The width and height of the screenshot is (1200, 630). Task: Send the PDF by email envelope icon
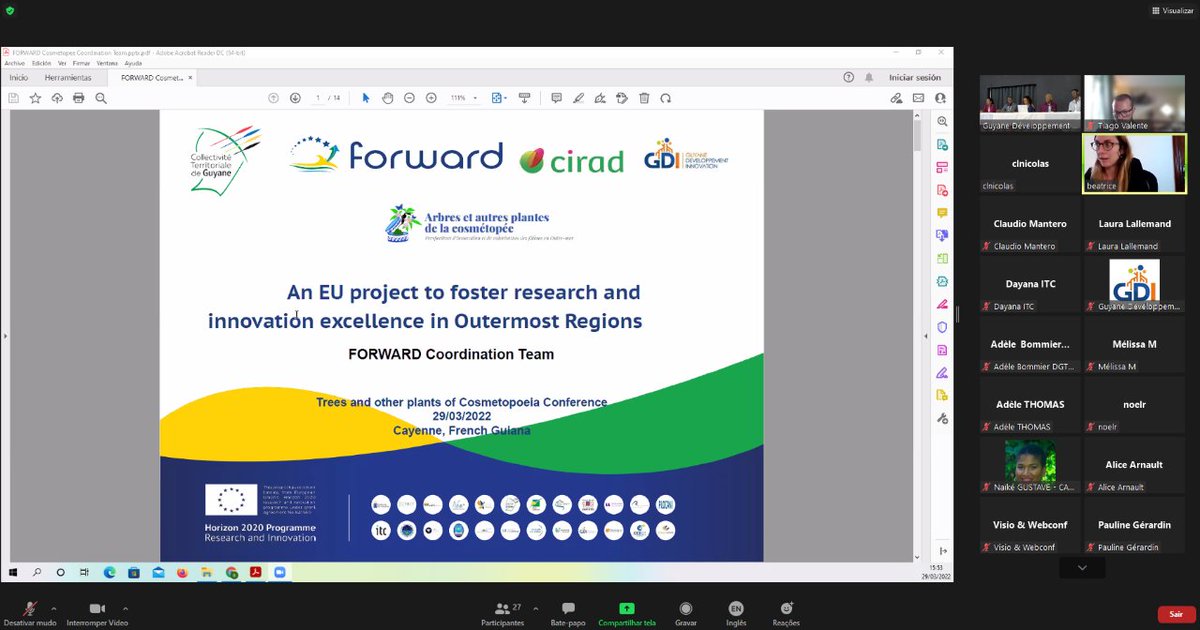point(919,98)
